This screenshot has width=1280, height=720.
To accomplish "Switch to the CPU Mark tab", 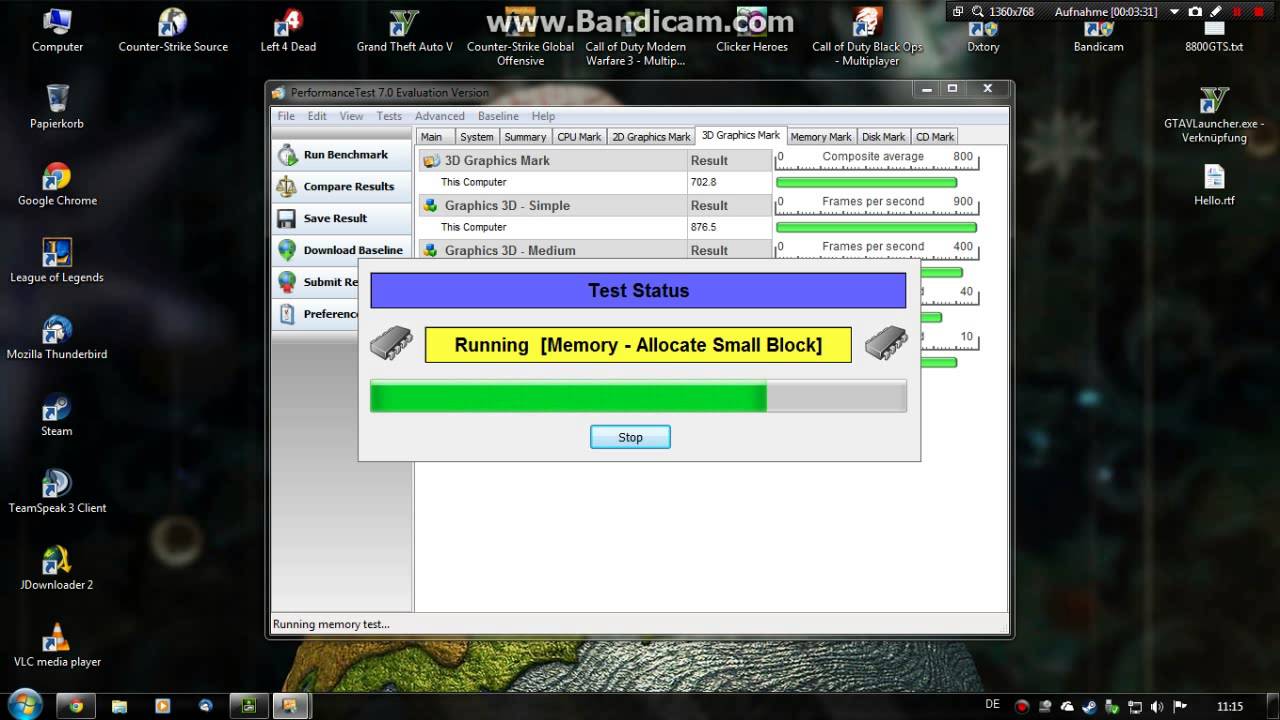I will point(579,137).
